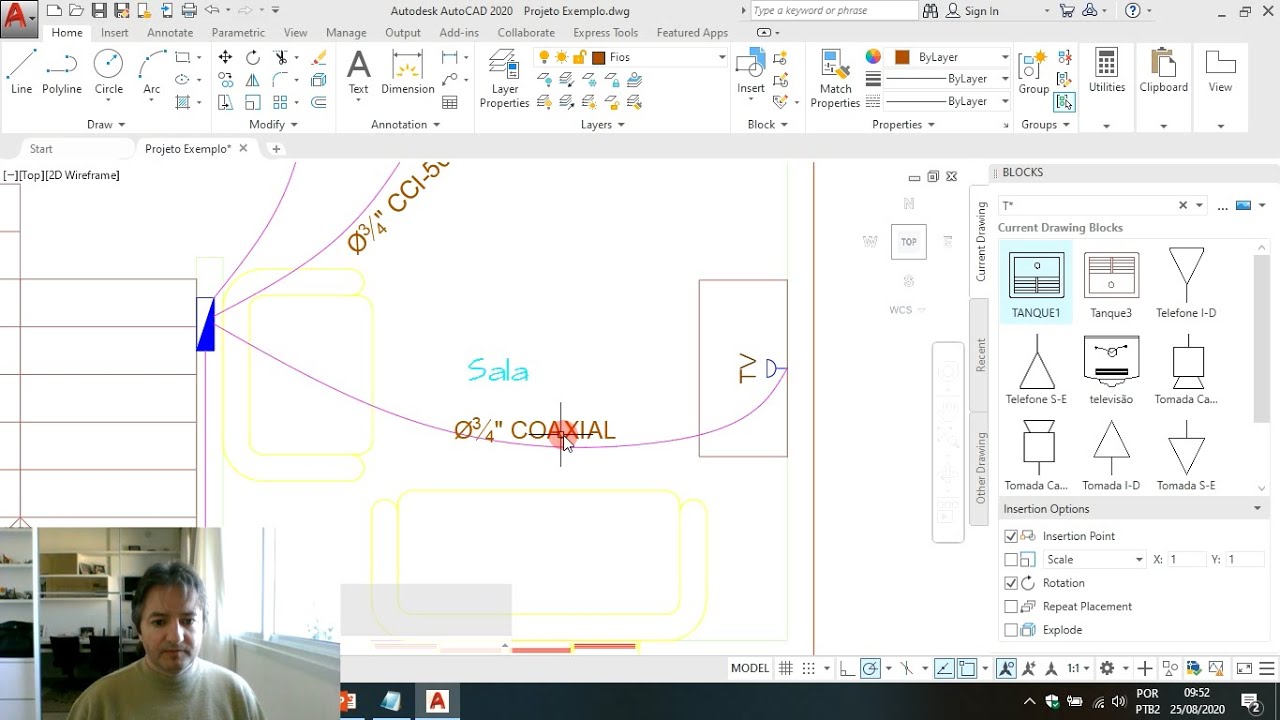Expand the Draw panel flyout

(x=106, y=125)
